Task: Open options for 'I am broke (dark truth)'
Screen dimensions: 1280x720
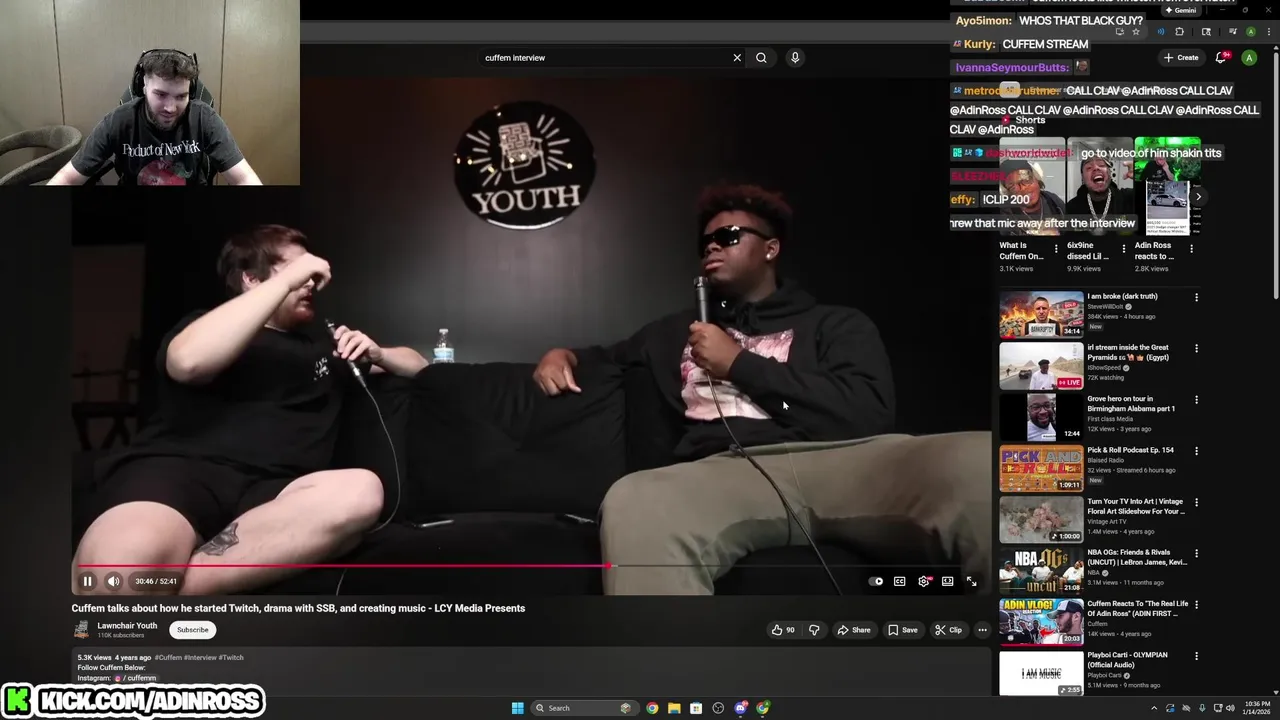Action: coord(1196,297)
